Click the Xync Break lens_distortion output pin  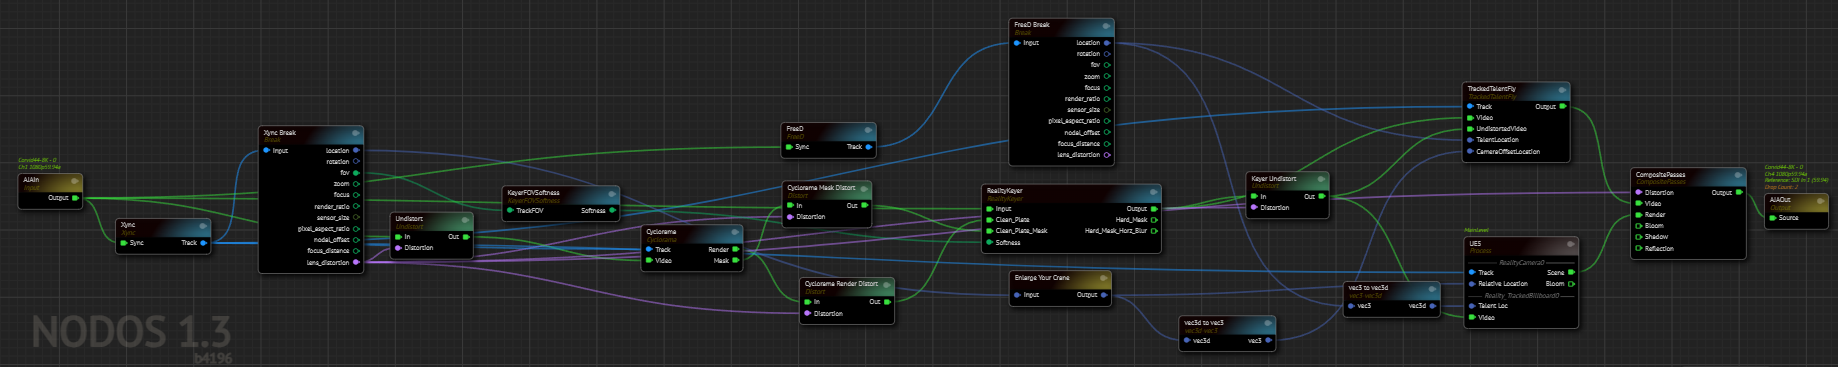tap(356, 263)
